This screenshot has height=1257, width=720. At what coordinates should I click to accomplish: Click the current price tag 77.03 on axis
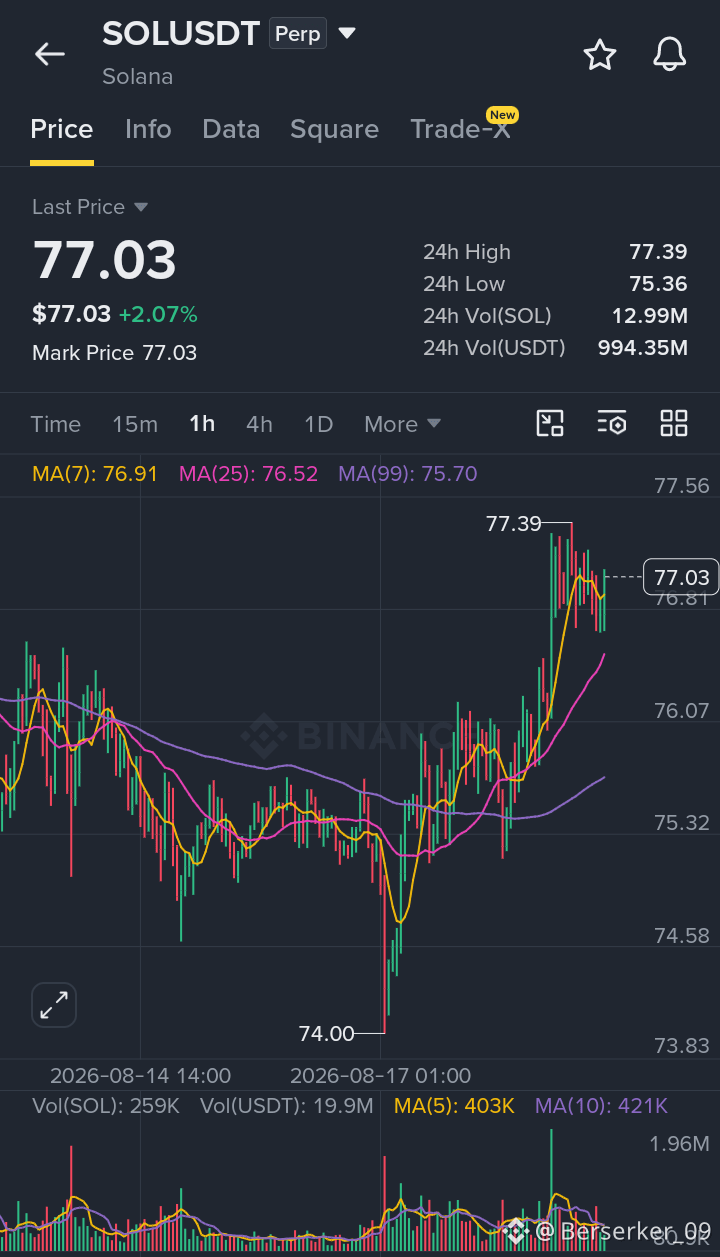pos(681,577)
